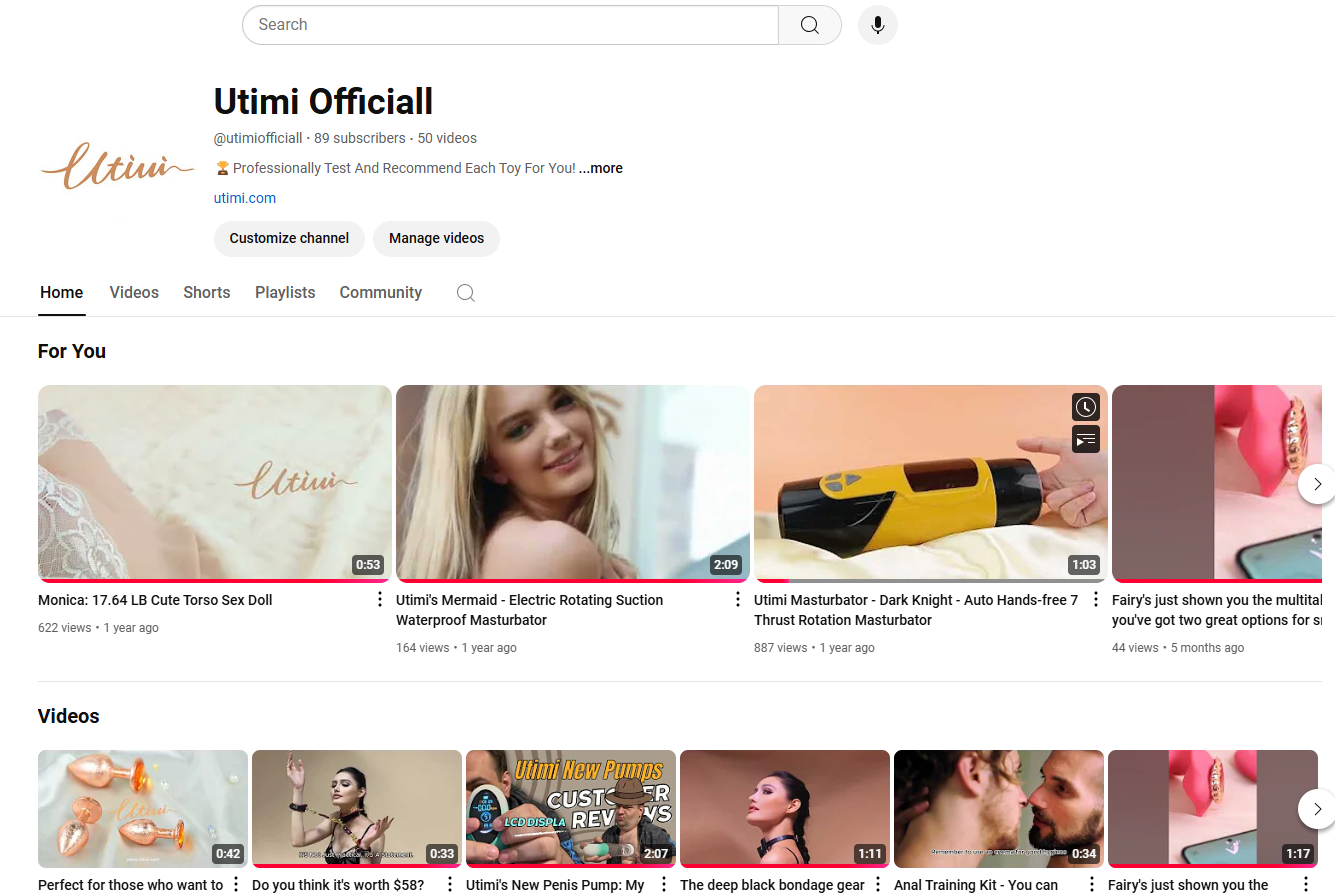Viewport: 1335px width, 894px height.
Task: Click 'The deep black bondage gear' title
Action: point(772,885)
